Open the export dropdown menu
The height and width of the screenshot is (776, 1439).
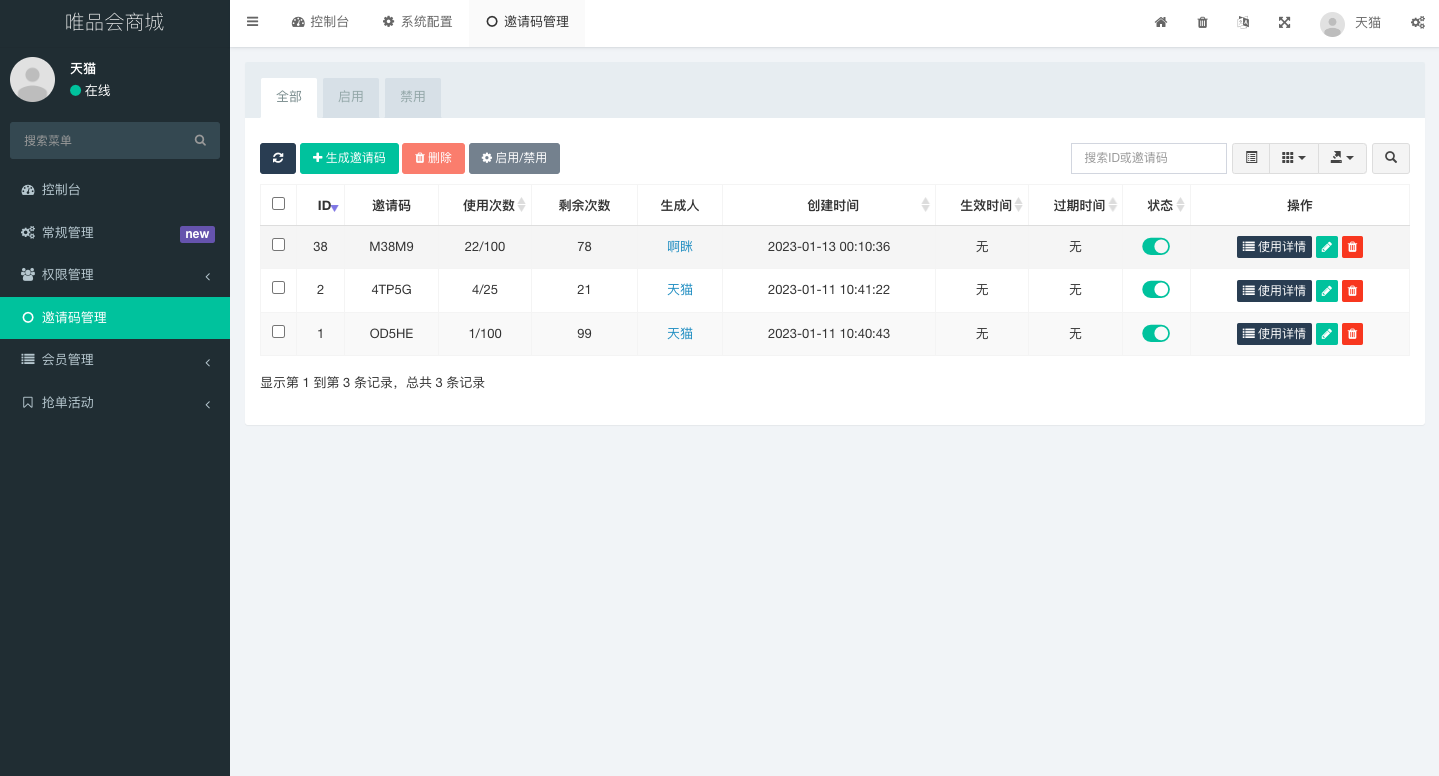[x=1342, y=158]
